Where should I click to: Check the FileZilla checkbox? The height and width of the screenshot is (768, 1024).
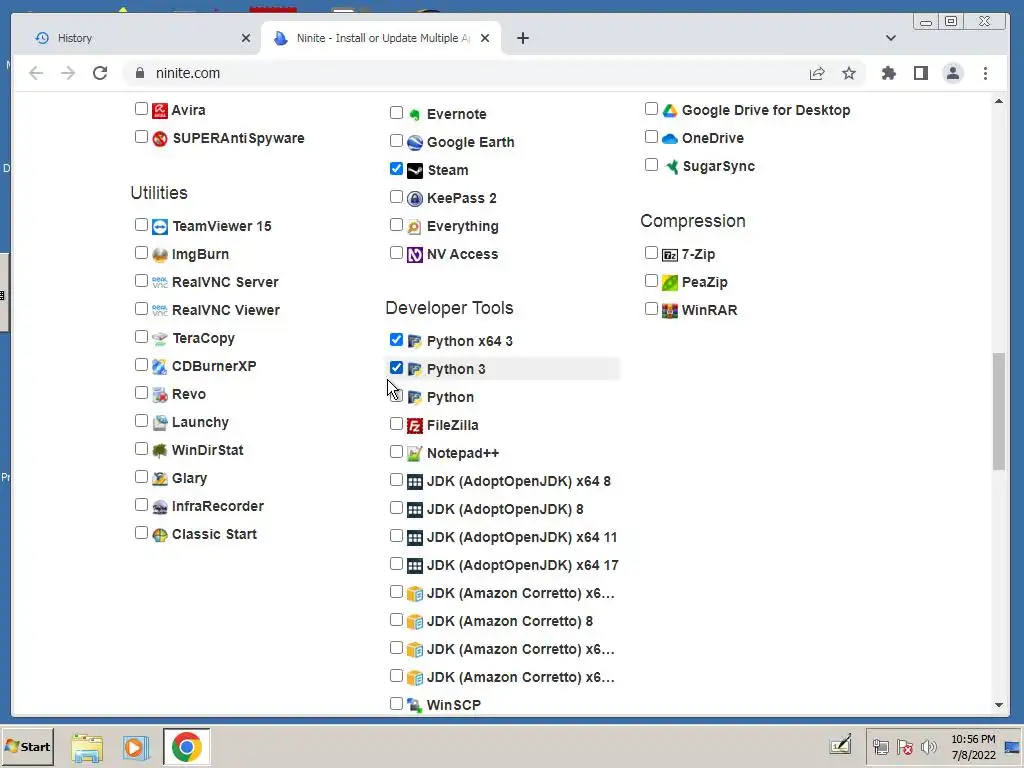[396, 424]
